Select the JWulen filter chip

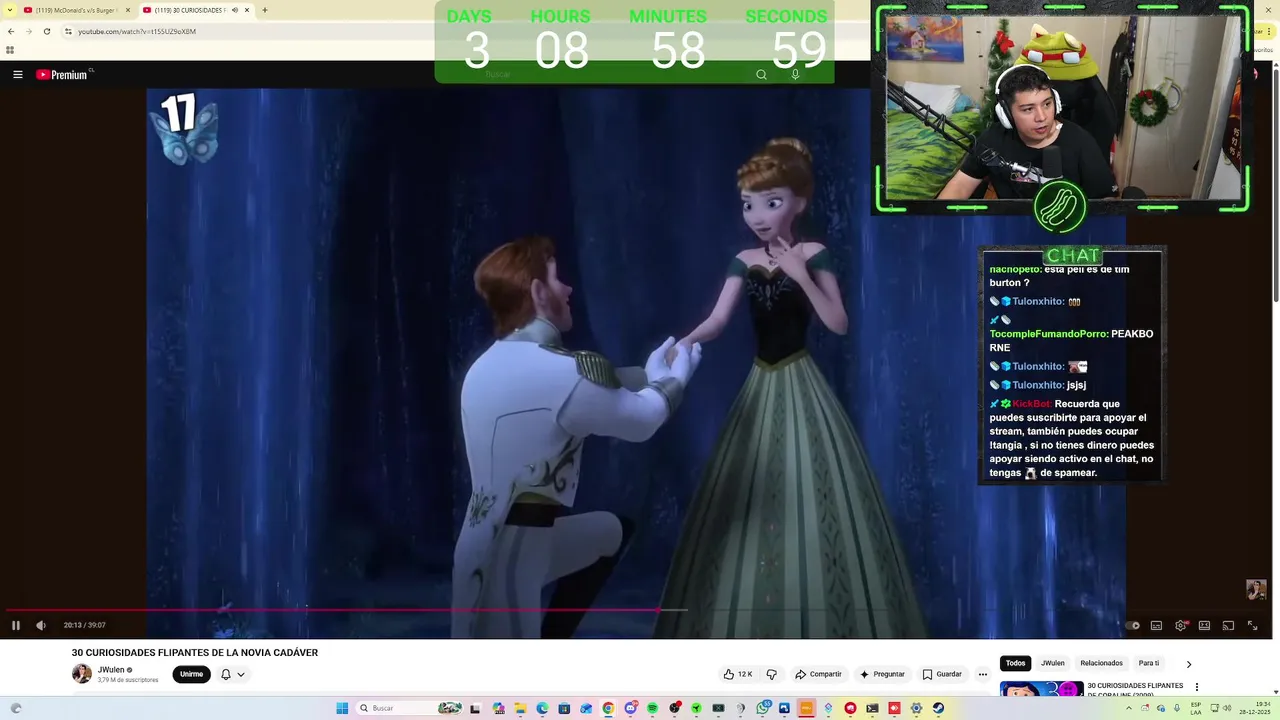(1053, 663)
